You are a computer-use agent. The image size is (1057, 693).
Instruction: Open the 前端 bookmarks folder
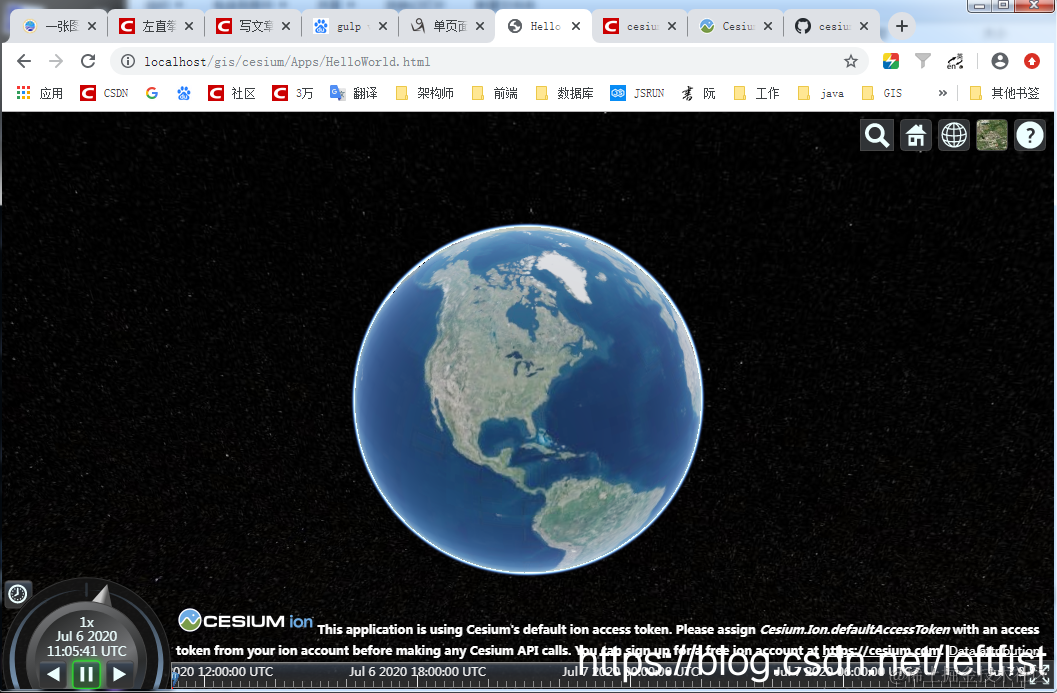(495, 93)
